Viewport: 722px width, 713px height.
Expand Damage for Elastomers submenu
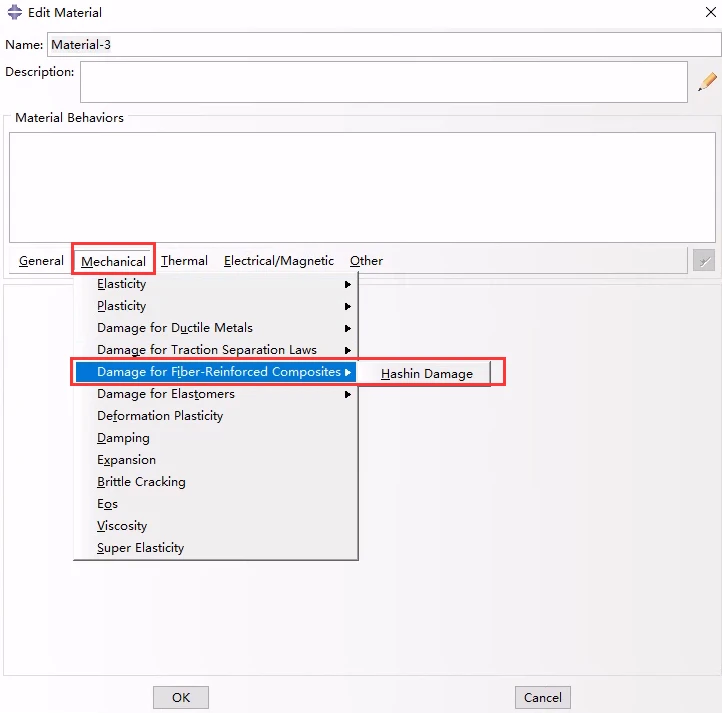point(216,394)
